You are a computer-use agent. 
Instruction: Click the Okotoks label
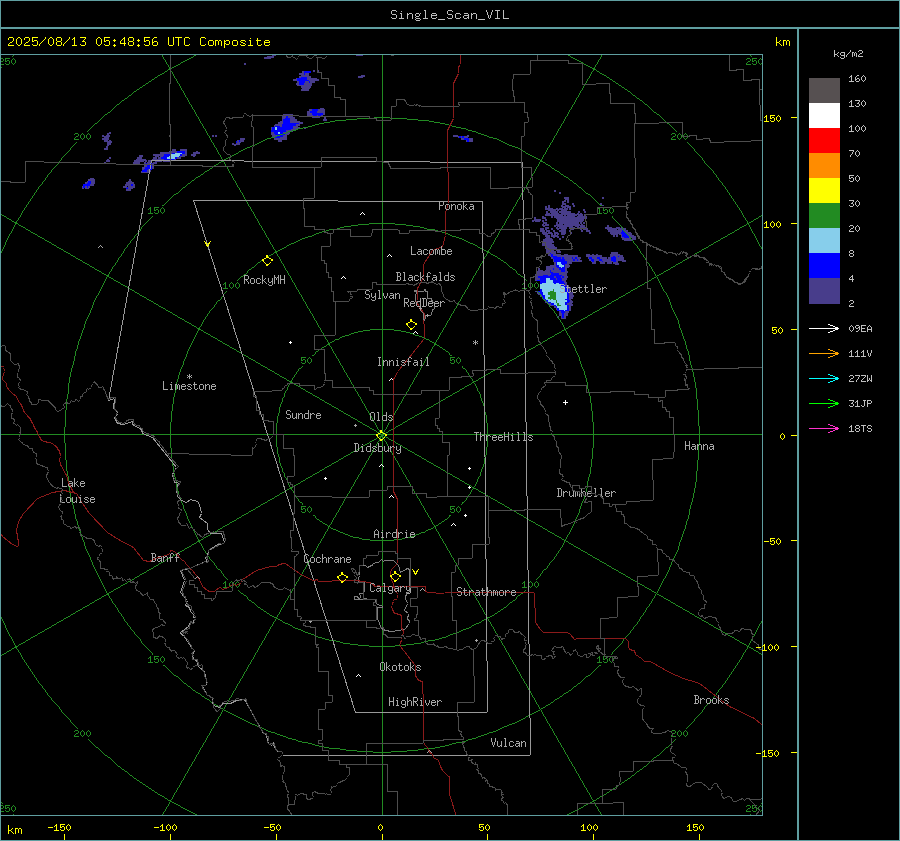pos(400,666)
